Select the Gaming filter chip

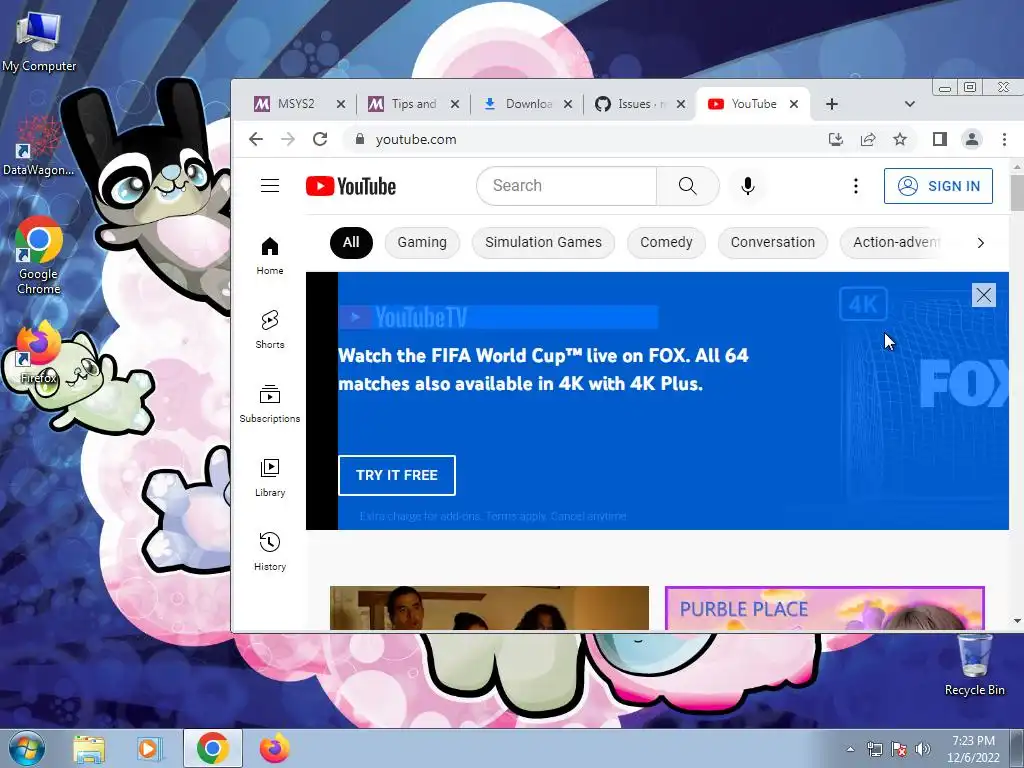(x=422, y=242)
